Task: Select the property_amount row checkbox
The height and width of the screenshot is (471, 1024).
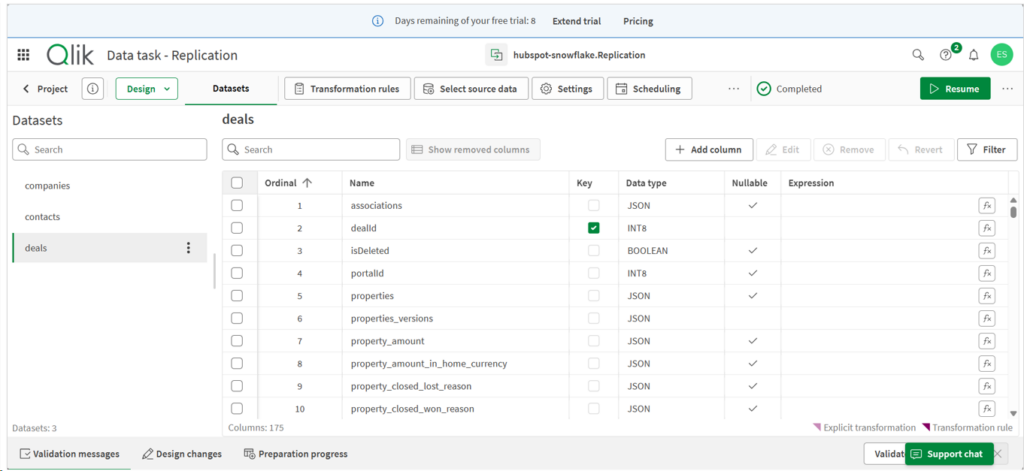Action: click(237, 341)
